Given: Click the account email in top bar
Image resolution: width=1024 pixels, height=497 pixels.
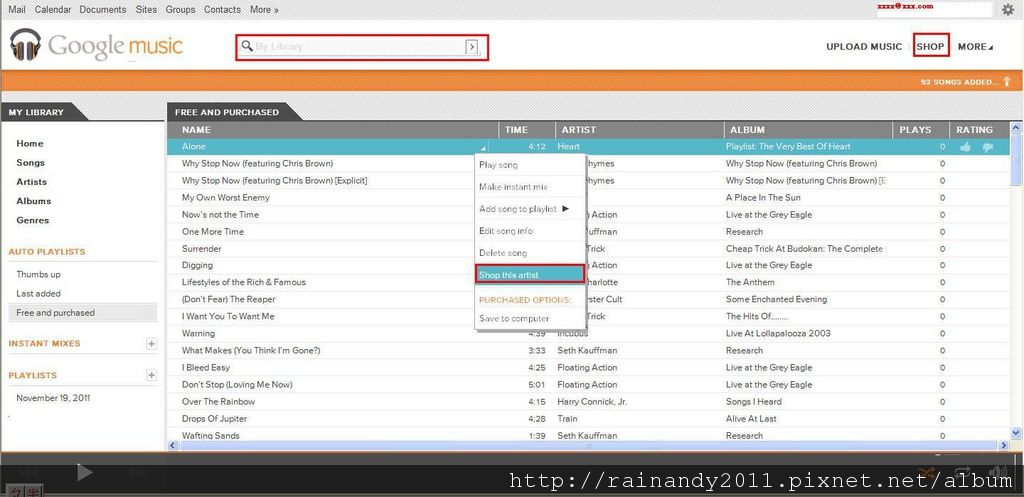Looking at the screenshot, I should coord(905,6).
